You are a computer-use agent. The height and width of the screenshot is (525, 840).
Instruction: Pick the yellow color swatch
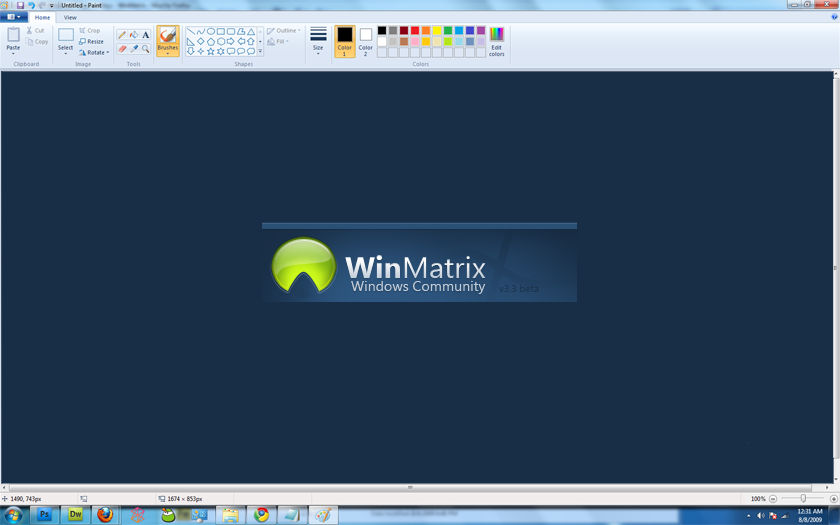[437, 31]
